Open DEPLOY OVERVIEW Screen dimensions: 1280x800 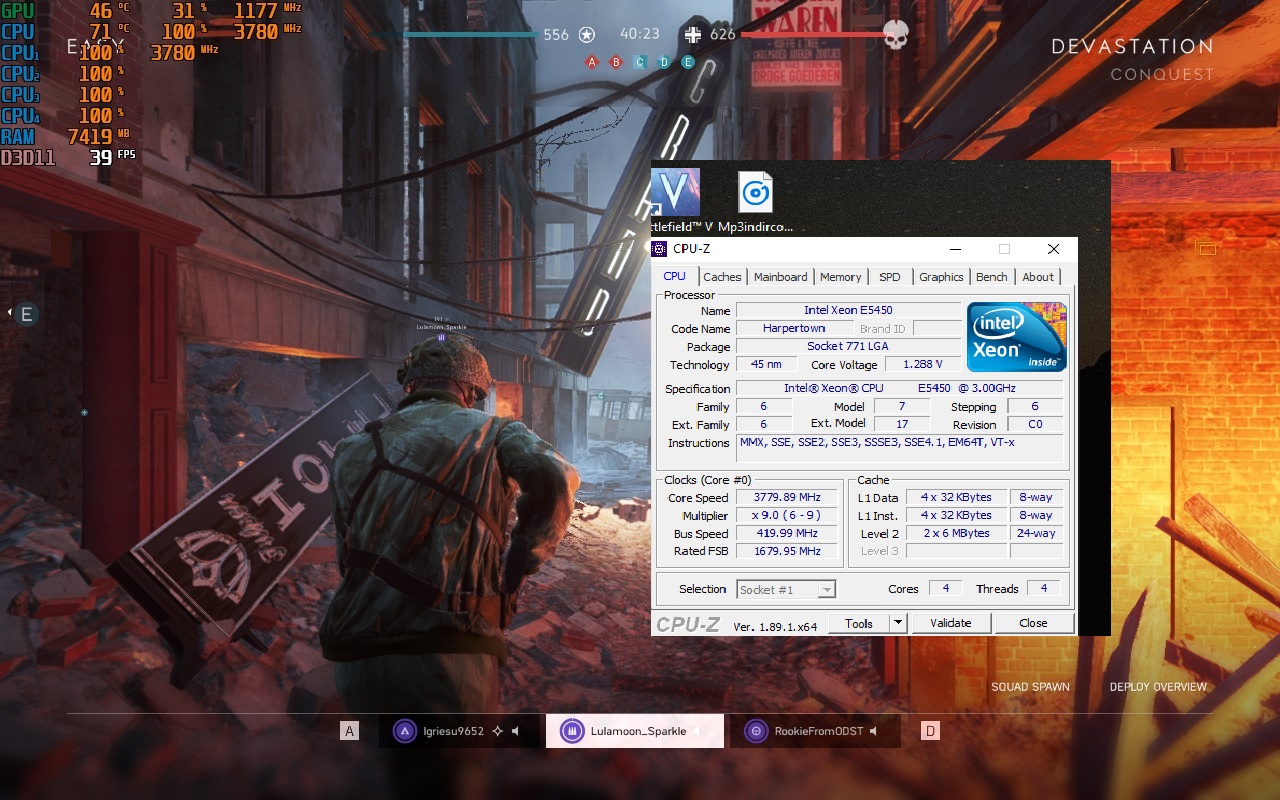1158,687
